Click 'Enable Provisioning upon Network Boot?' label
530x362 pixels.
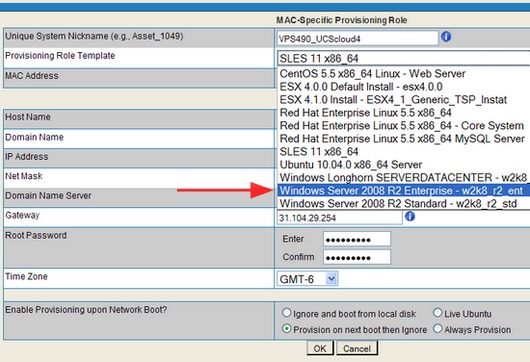(x=86, y=310)
